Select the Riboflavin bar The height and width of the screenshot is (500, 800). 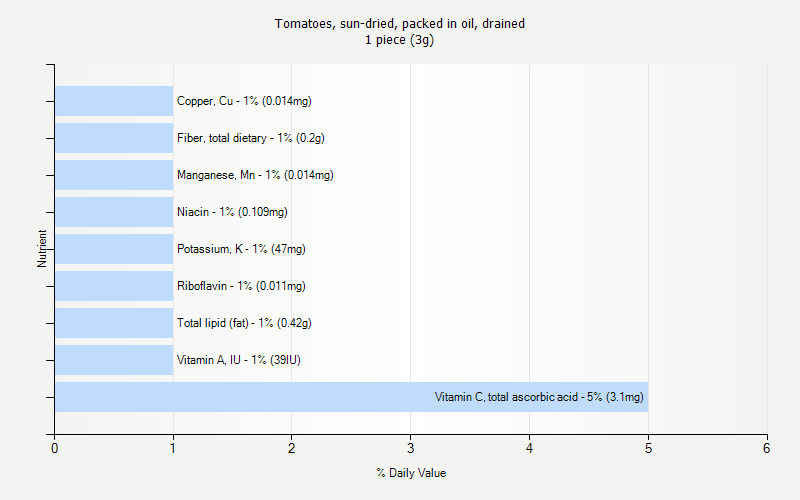114,286
